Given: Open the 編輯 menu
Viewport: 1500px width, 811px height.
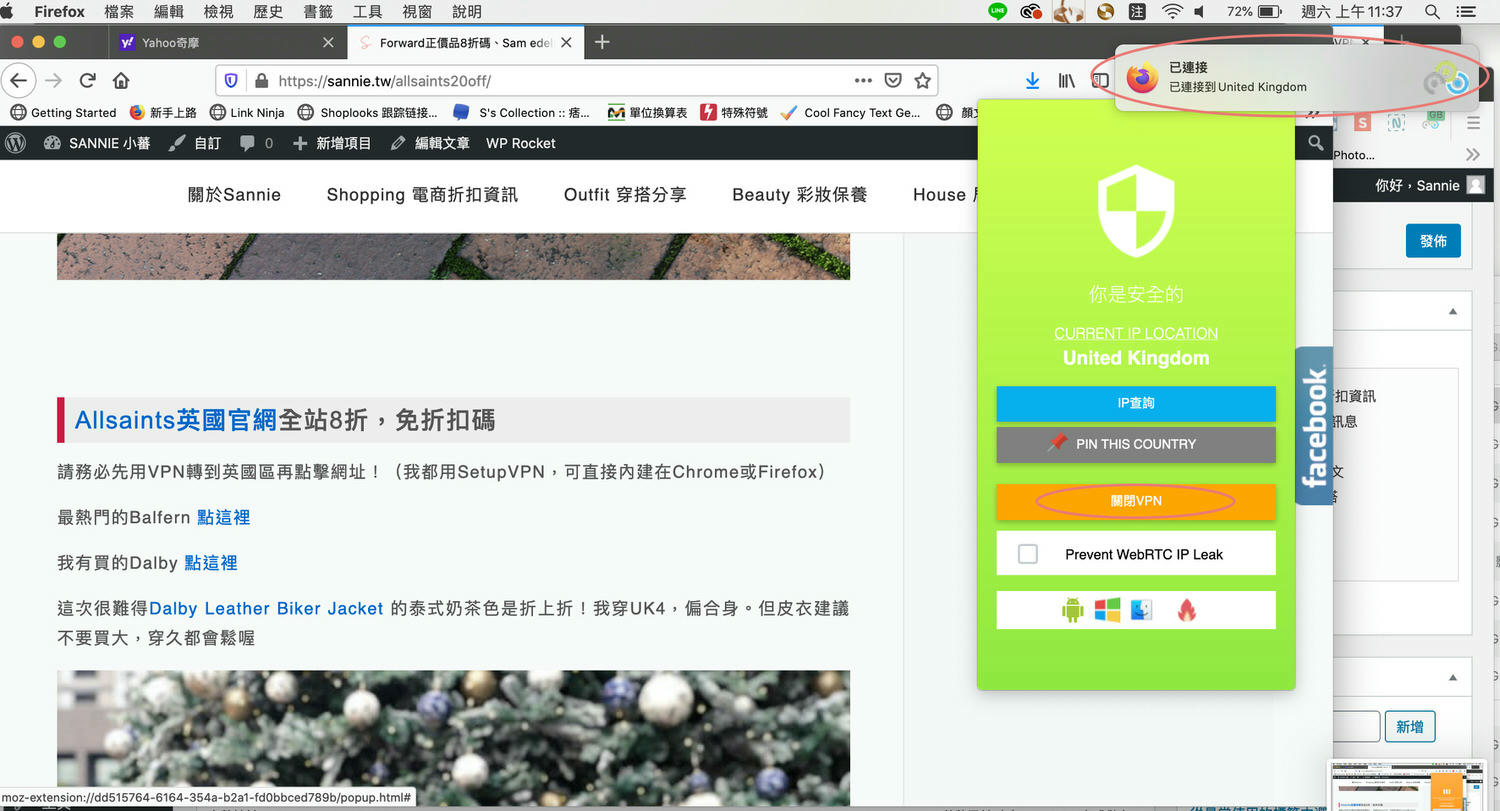Looking at the screenshot, I should click(x=169, y=12).
